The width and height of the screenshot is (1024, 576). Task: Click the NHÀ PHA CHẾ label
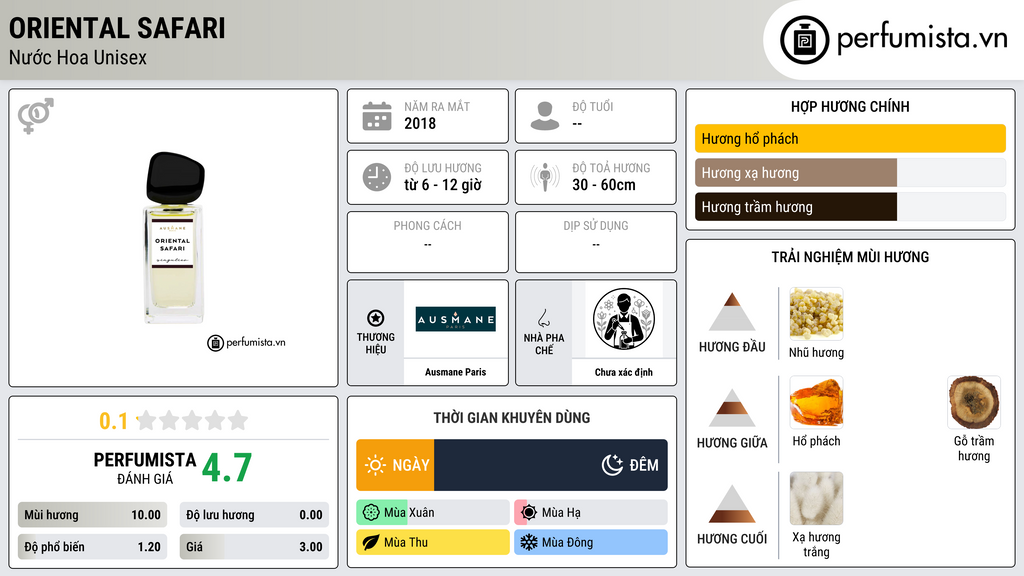(x=544, y=344)
